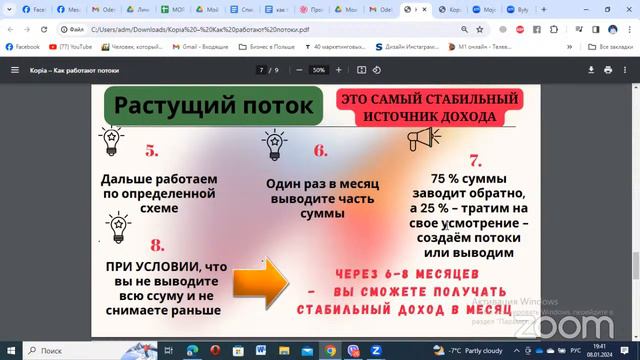Switch to the first Facebook tab

[x=34, y=9]
